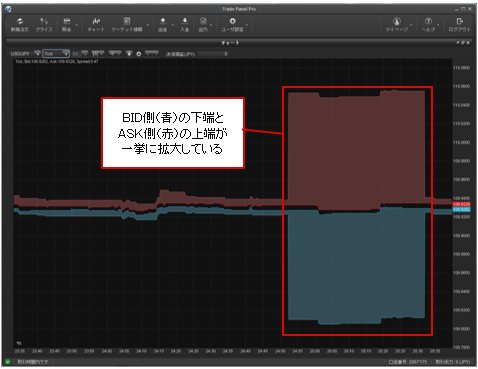Image resolution: width=478 pixels, height=369 pixels.
Task: Expand the ヘルプ help dropdown arrow
Action: coord(438,25)
